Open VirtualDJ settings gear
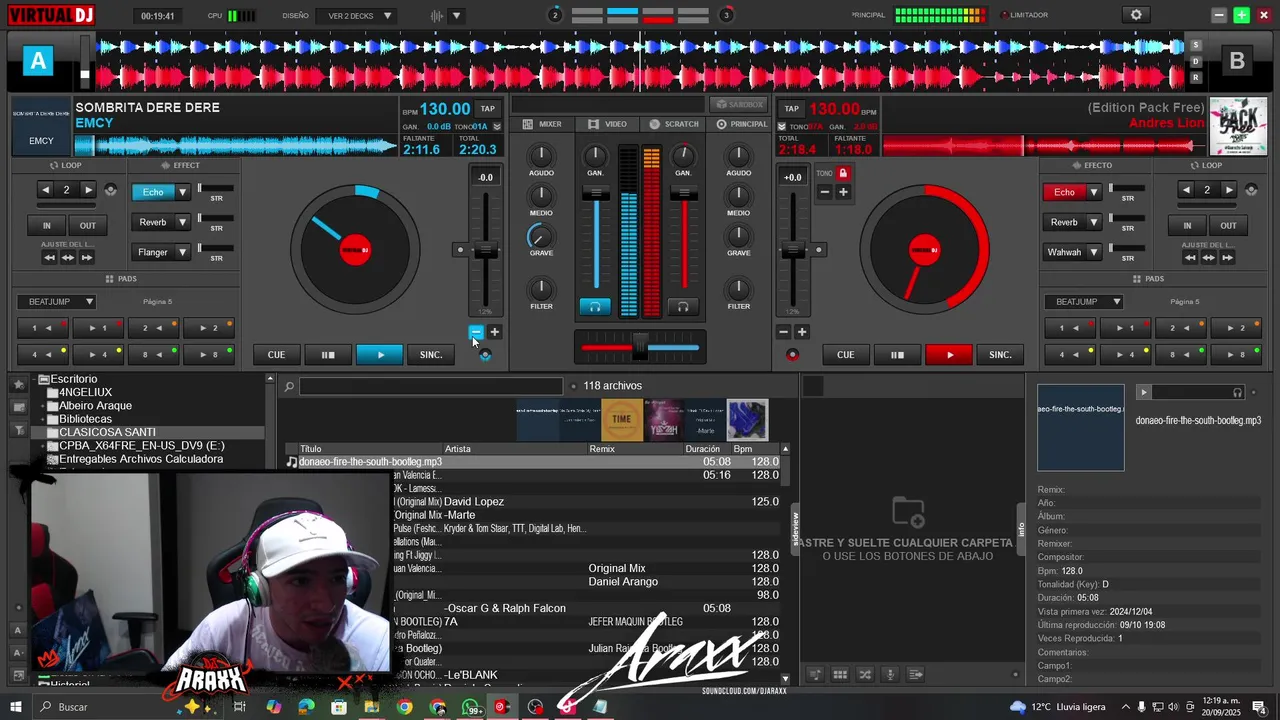The width and height of the screenshot is (1280, 720). (x=1136, y=15)
